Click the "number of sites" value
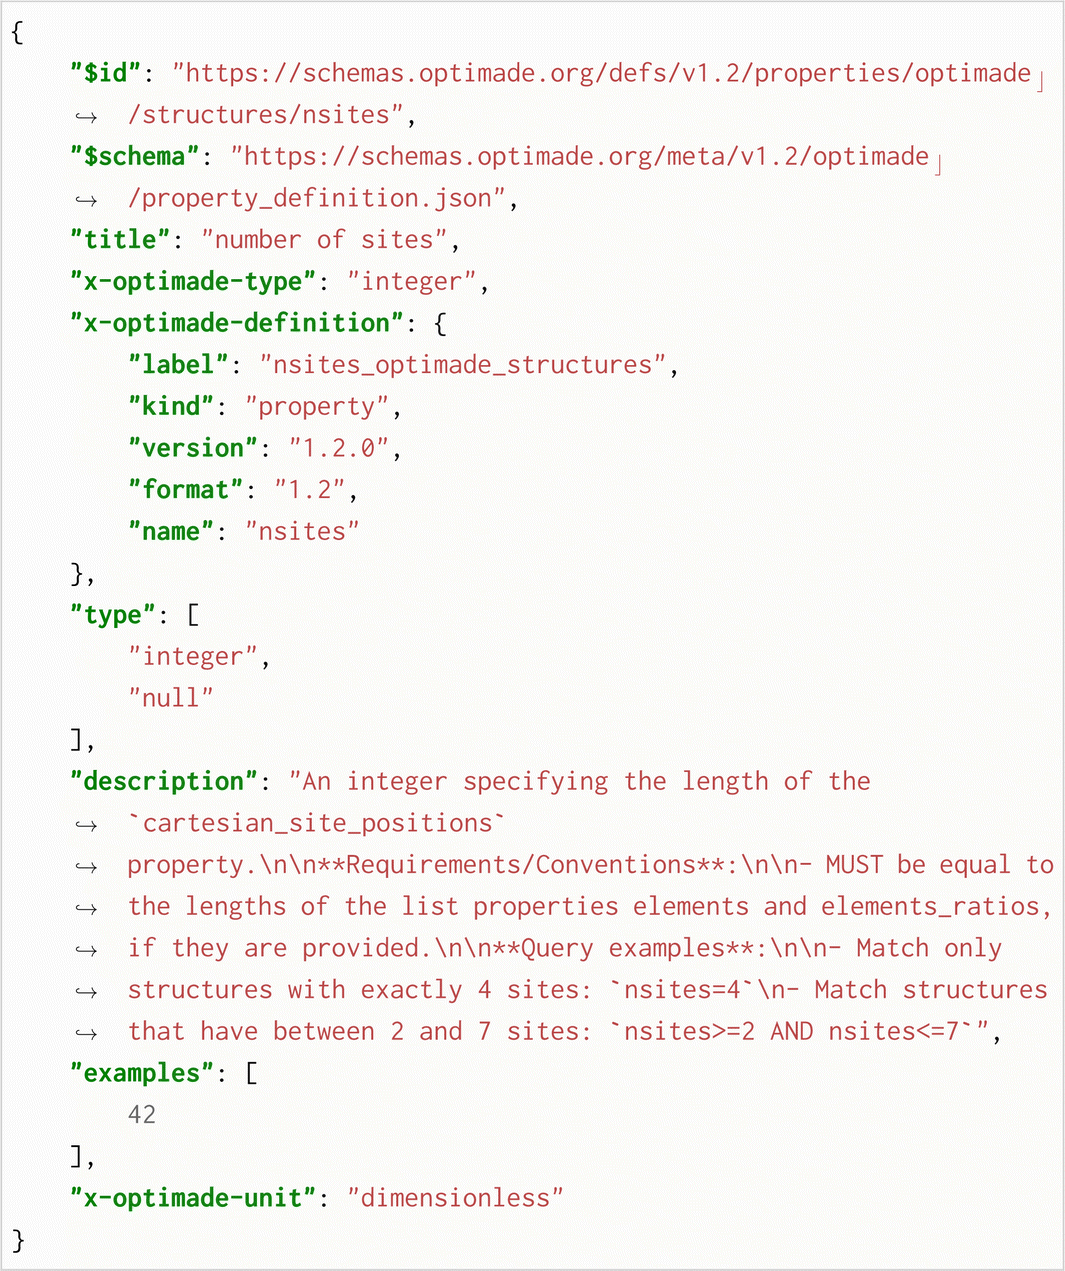1065x1271 pixels. point(324,240)
